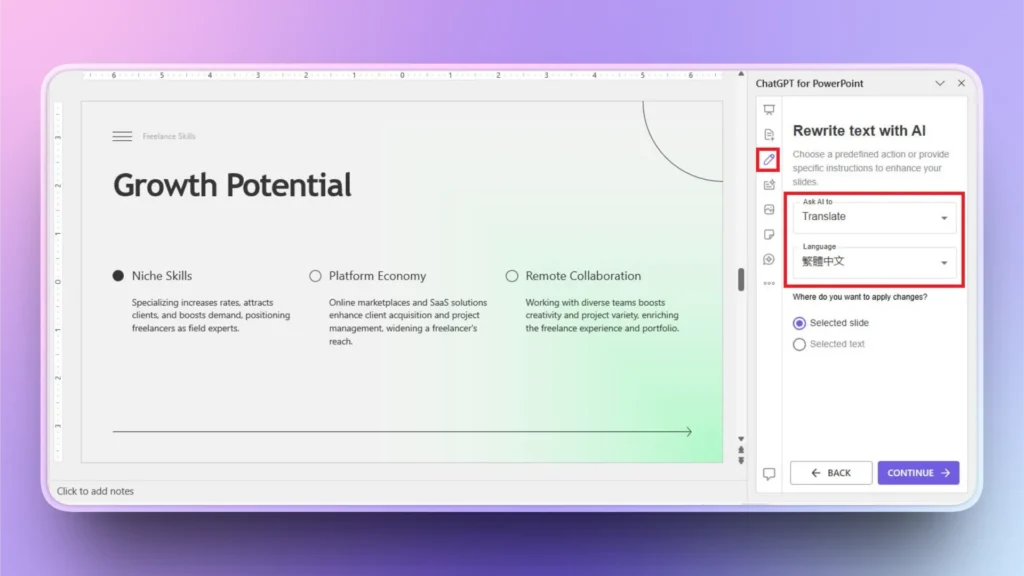Viewport: 1024px width, 576px height.
Task: Open the more options ellipsis in sidebar
Action: pyautogui.click(x=768, y=285)
